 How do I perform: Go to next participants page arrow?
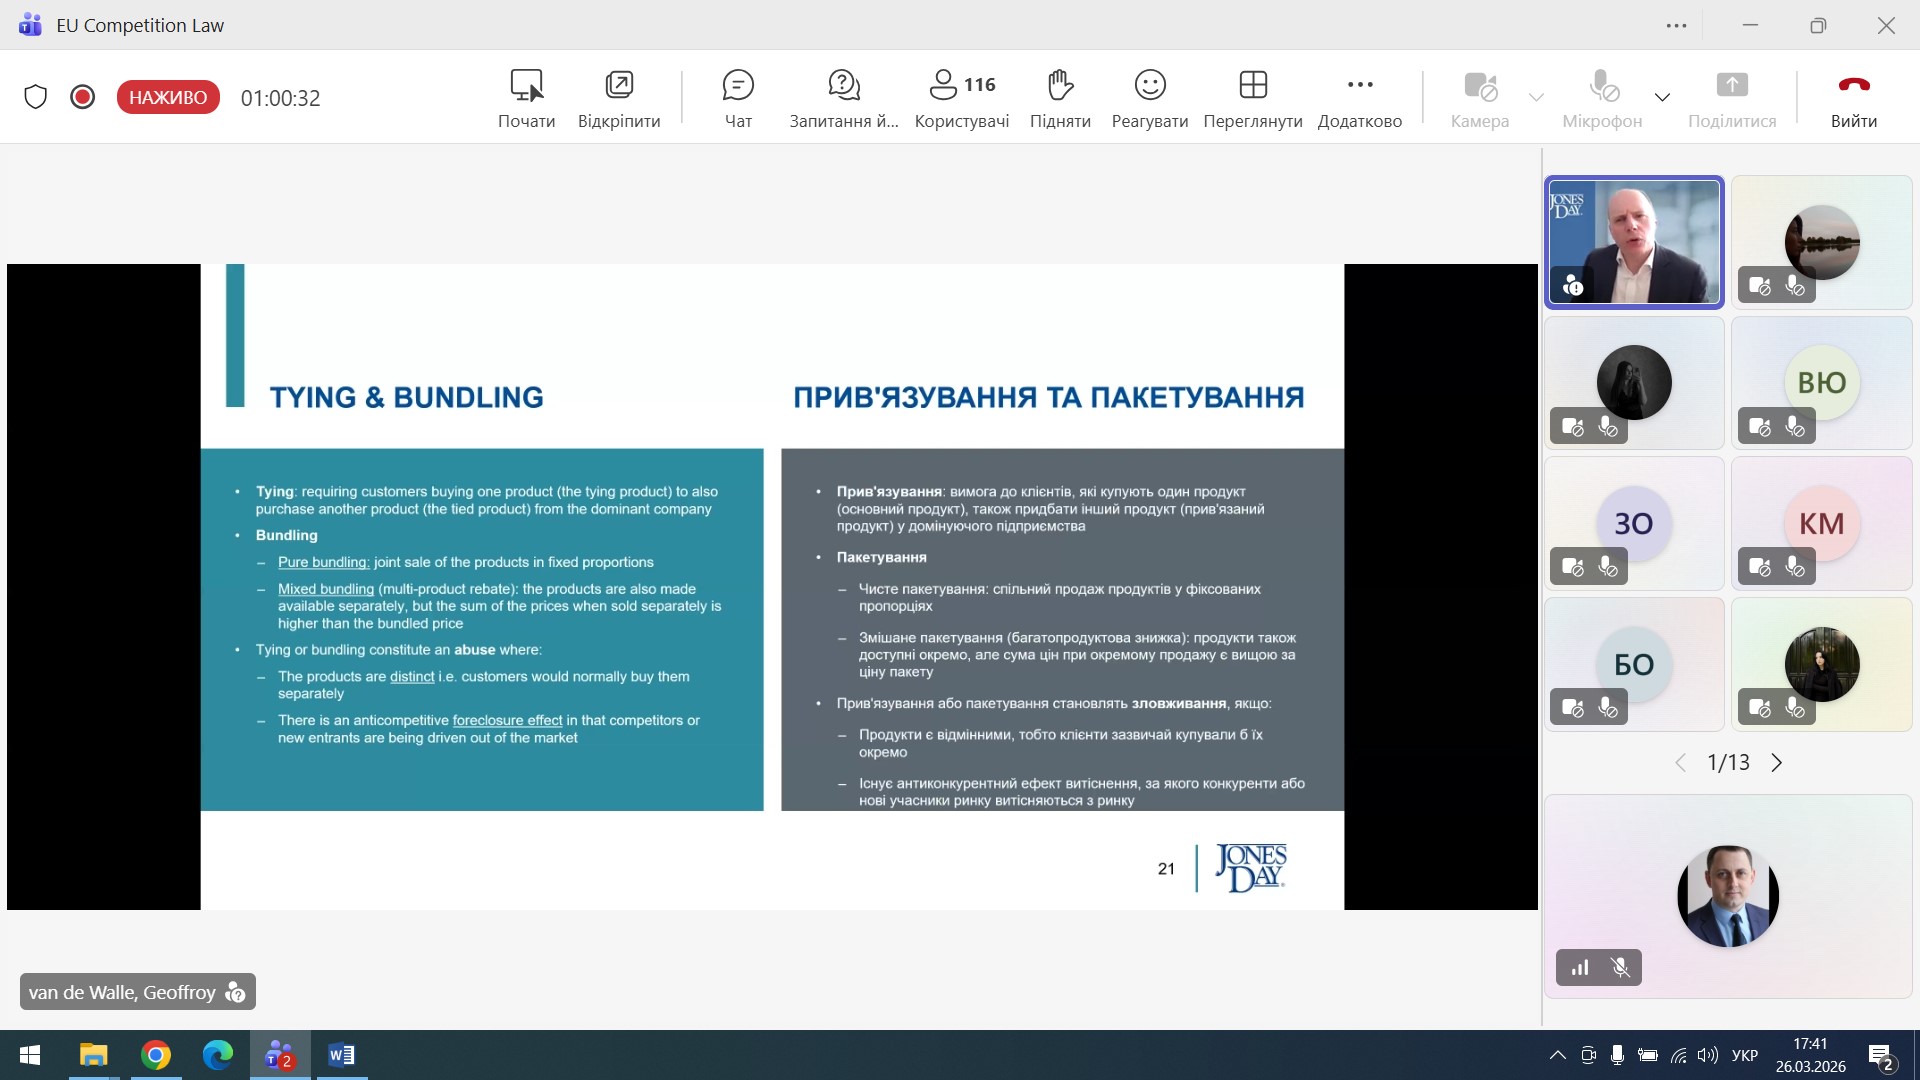(x=1777, y=763)
